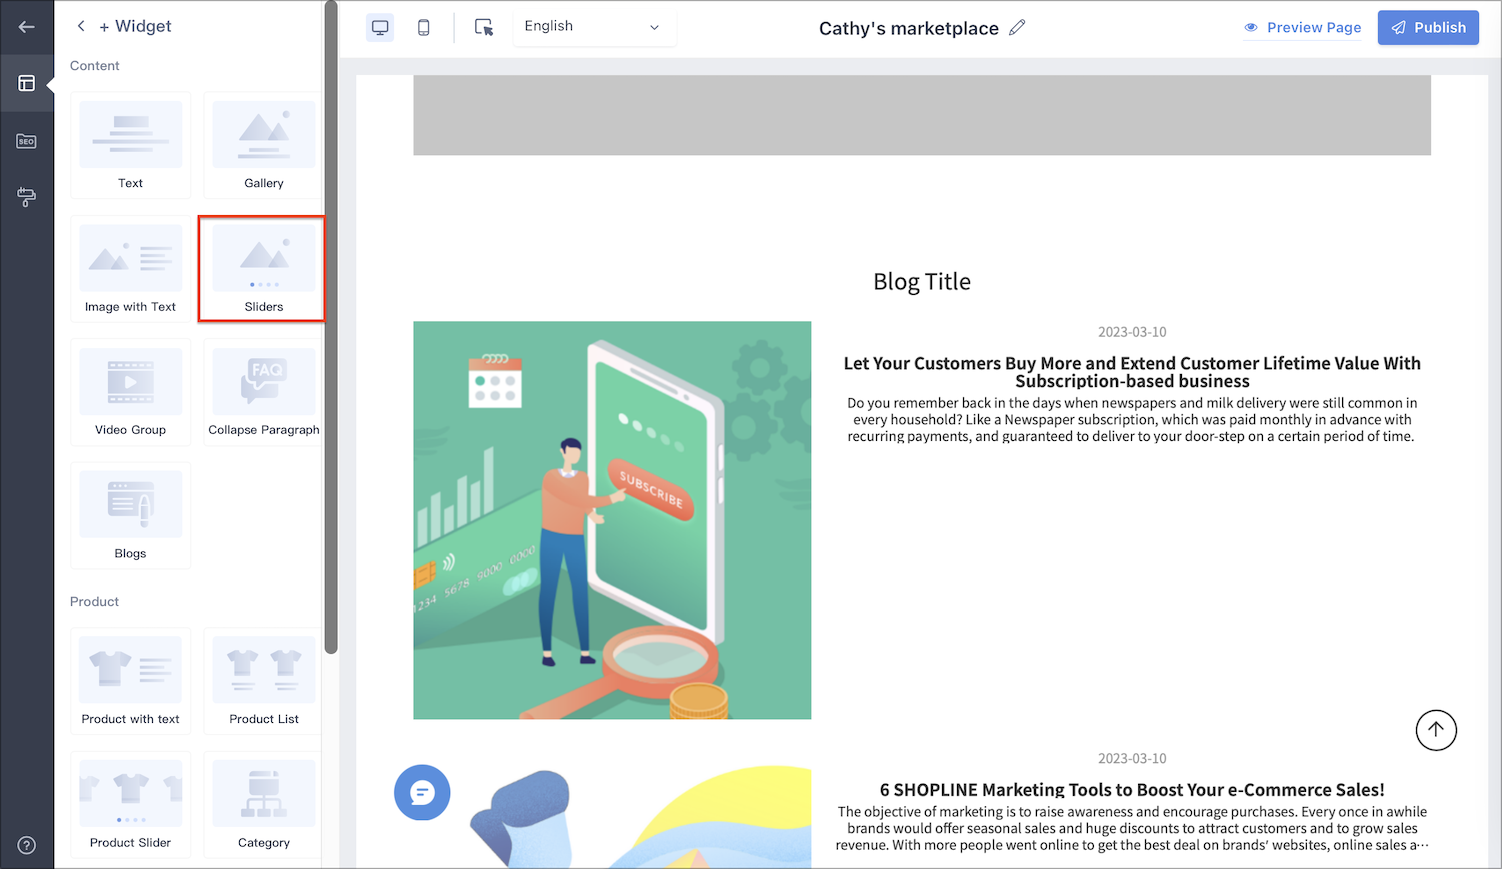
Task: Open the paint roller theme icon
Action: tap(27, 197)
